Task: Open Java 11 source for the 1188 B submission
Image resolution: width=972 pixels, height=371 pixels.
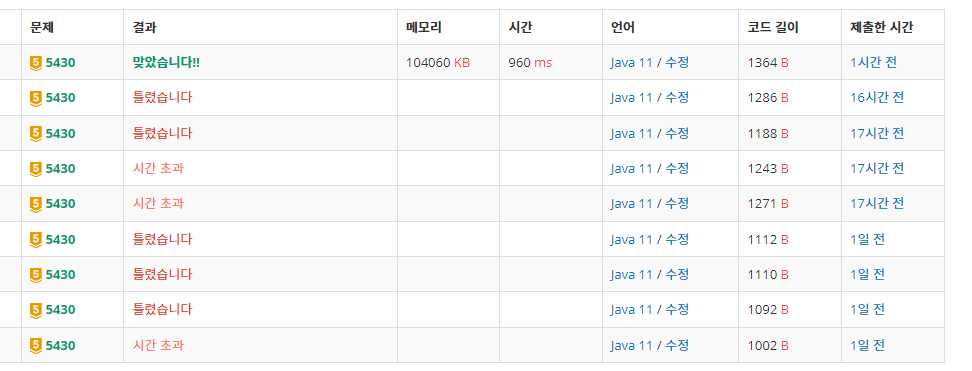Action: click(632, 133)
